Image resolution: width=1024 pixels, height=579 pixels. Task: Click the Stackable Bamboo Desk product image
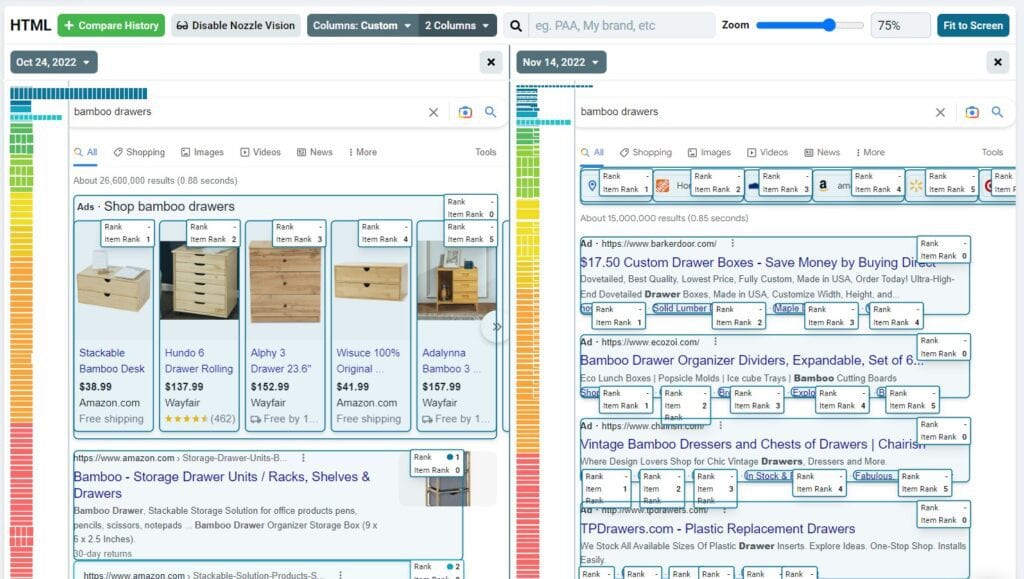pos(114,281)
